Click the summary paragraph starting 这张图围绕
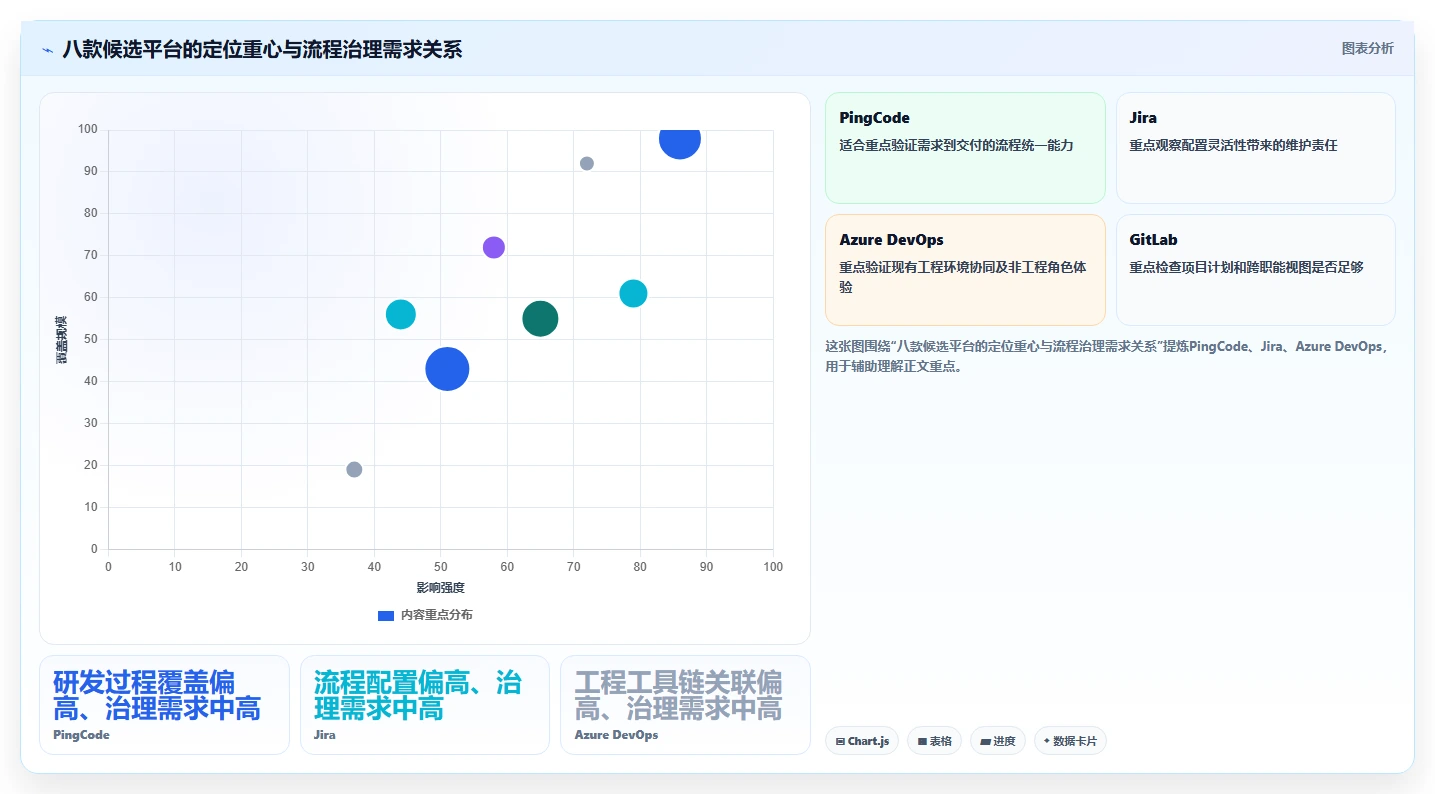The image size is (1435, 794). (1108, 356)
